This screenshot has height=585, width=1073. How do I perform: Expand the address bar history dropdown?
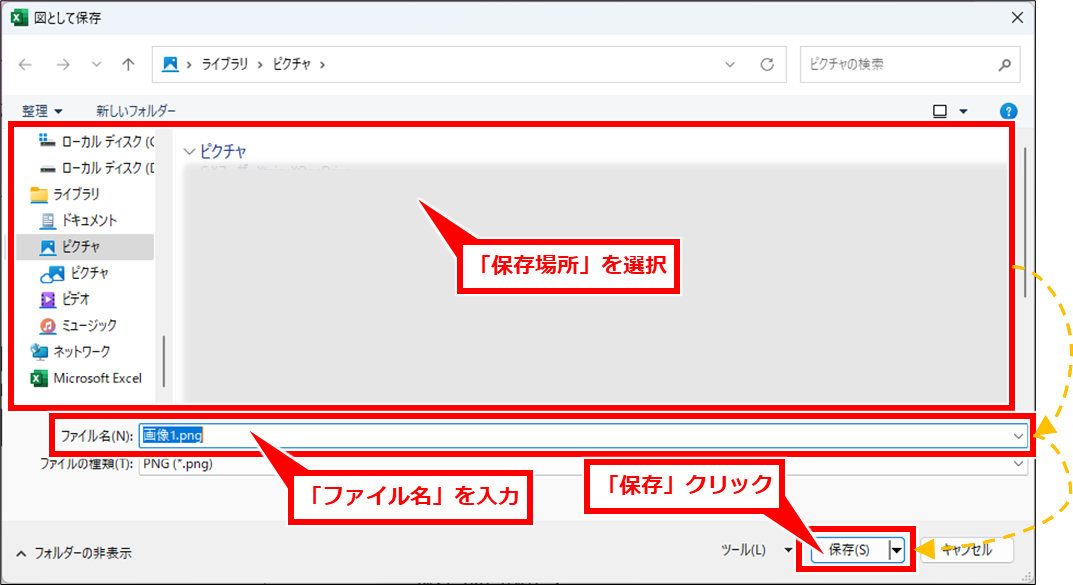click(x=731, y=64)
